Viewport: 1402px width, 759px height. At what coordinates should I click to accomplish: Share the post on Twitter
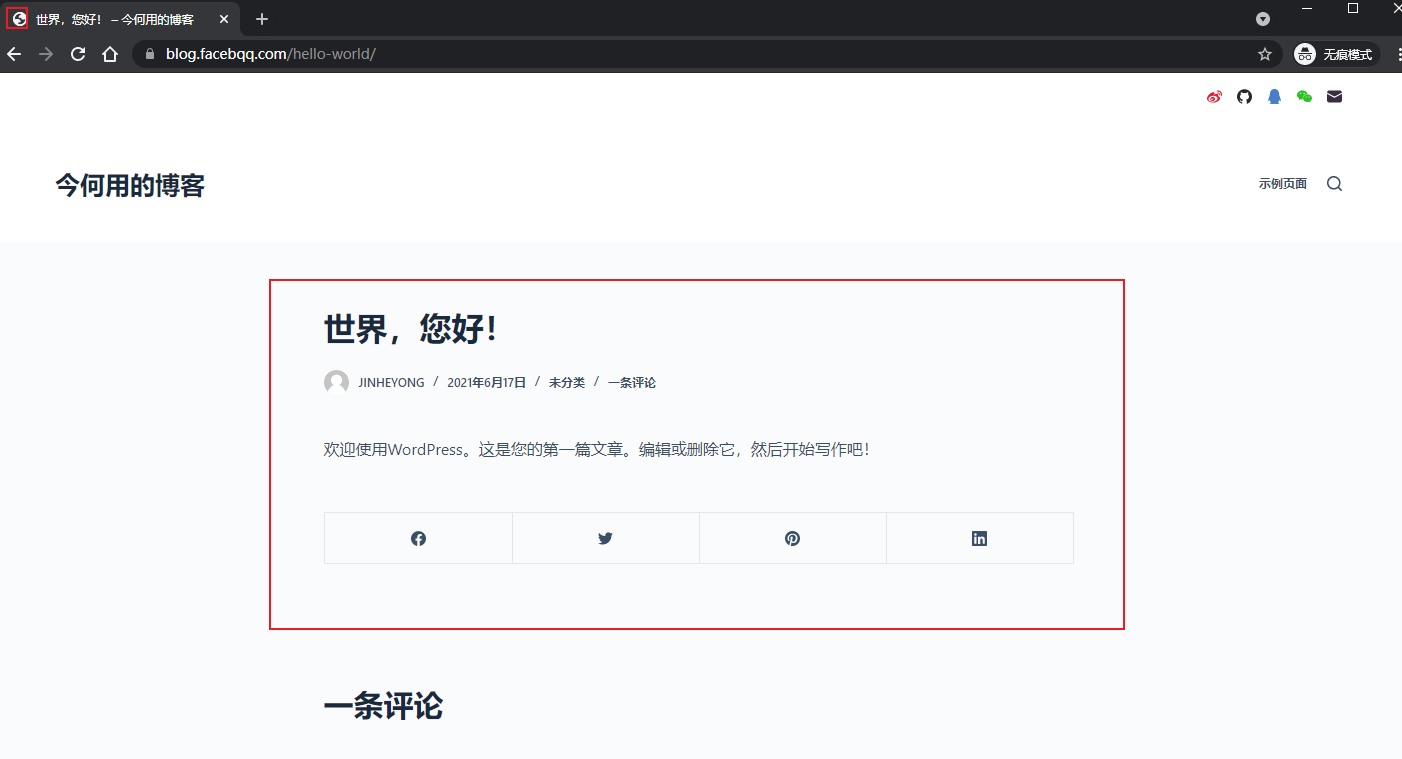coord(605,538)
